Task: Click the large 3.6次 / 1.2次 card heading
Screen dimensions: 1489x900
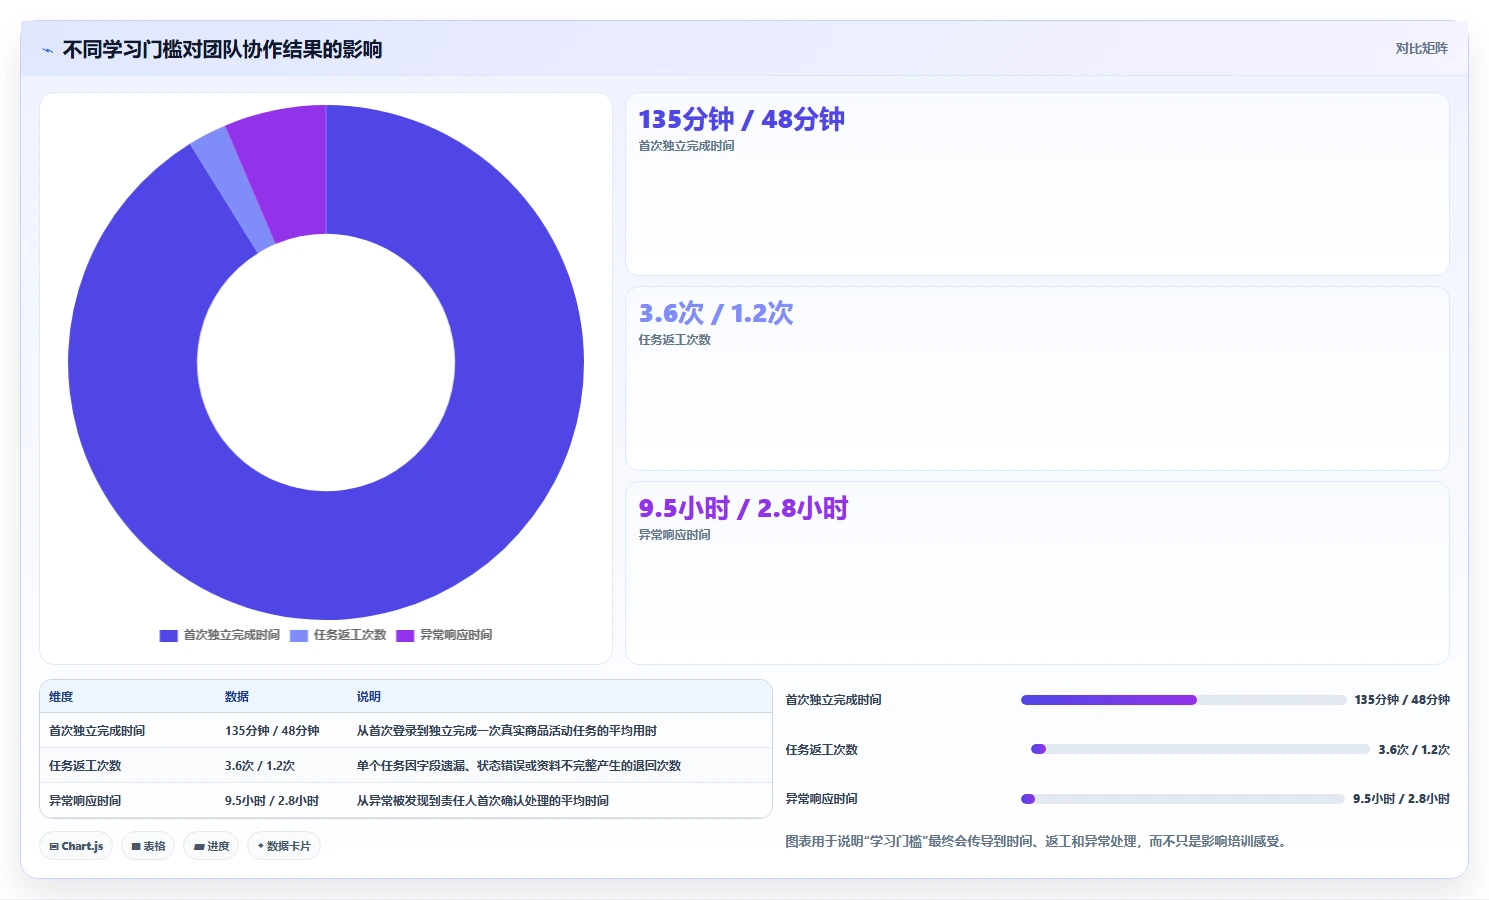Action: [716, 313]
